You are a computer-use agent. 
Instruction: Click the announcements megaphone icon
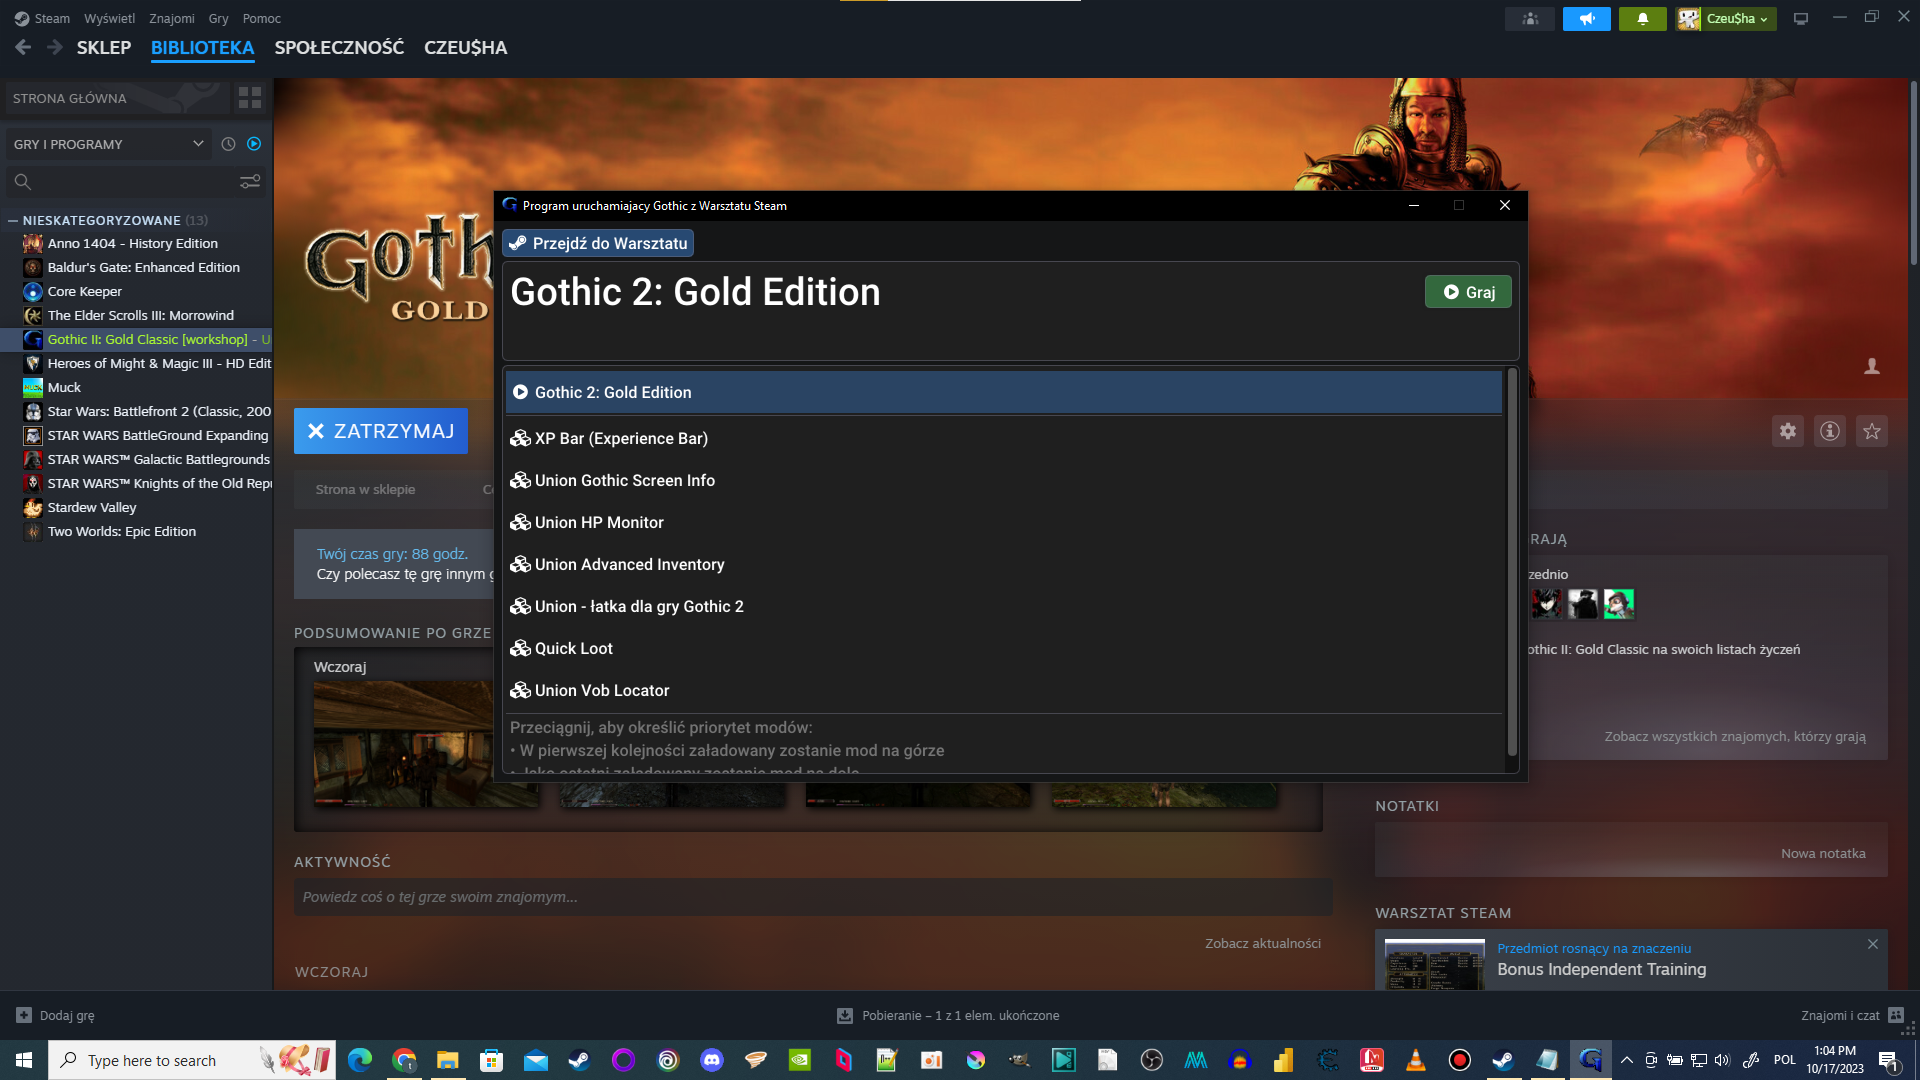pyautogui.click(x=1586, y=18)
